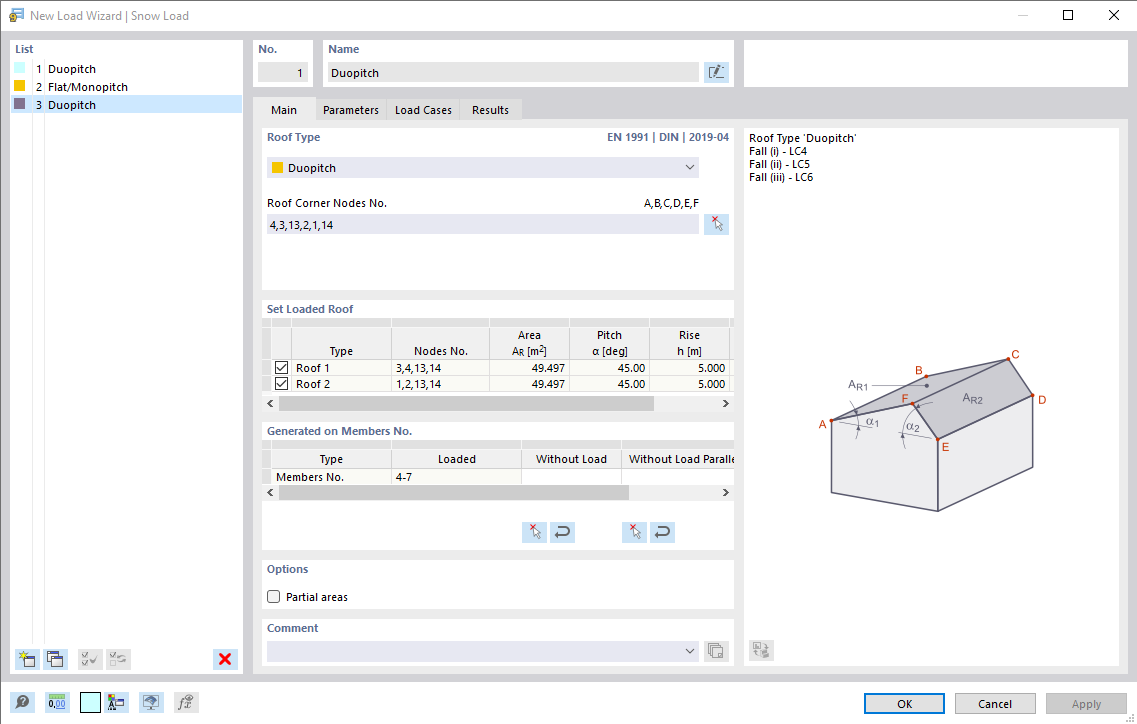Screen dimensions: 1137x724
Task: Open the edit dialog via pencil icon beside Name
Action: tap(716, 71)
